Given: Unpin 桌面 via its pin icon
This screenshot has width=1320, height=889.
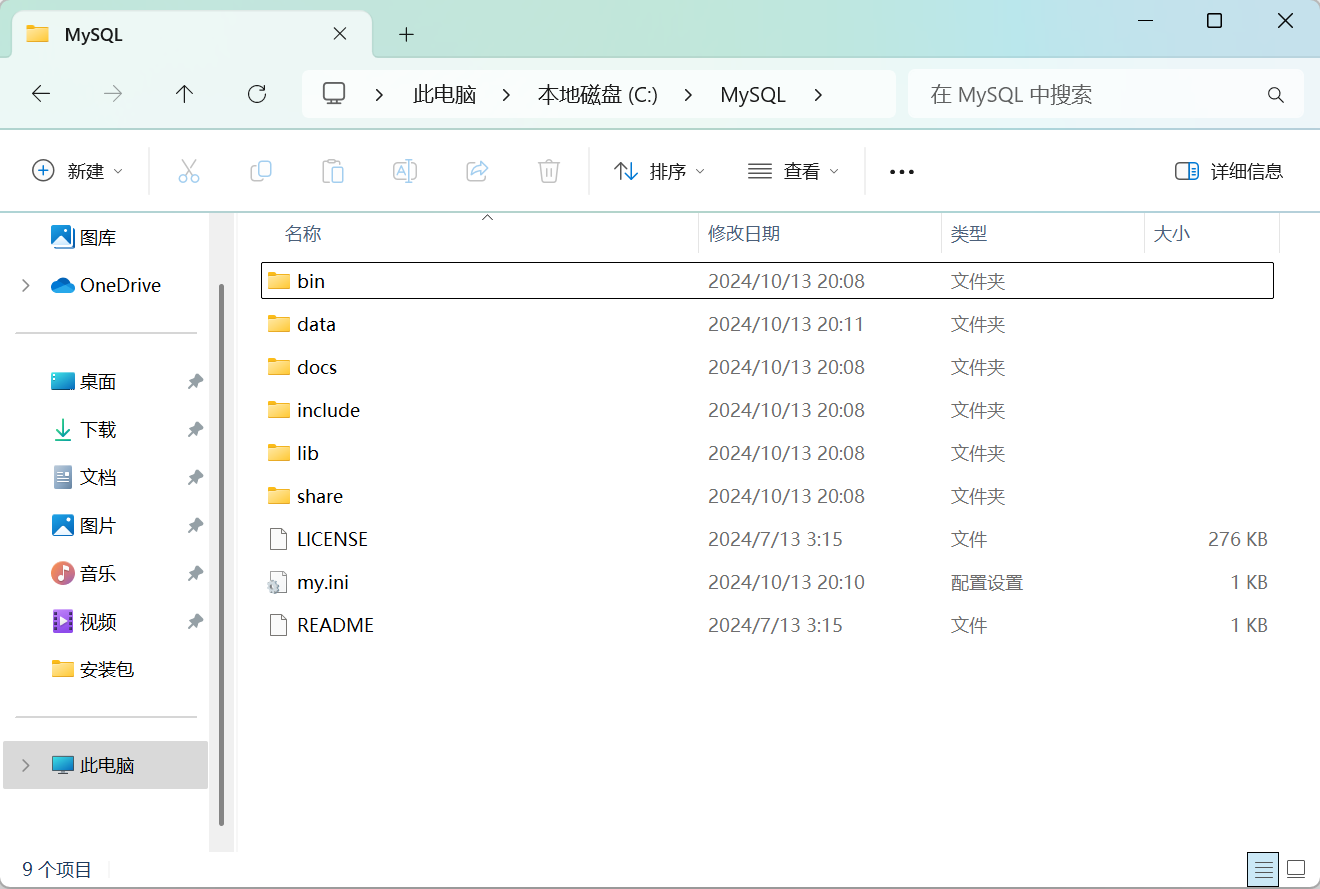Looking at the screenshot, I should [x=195, y=382].
